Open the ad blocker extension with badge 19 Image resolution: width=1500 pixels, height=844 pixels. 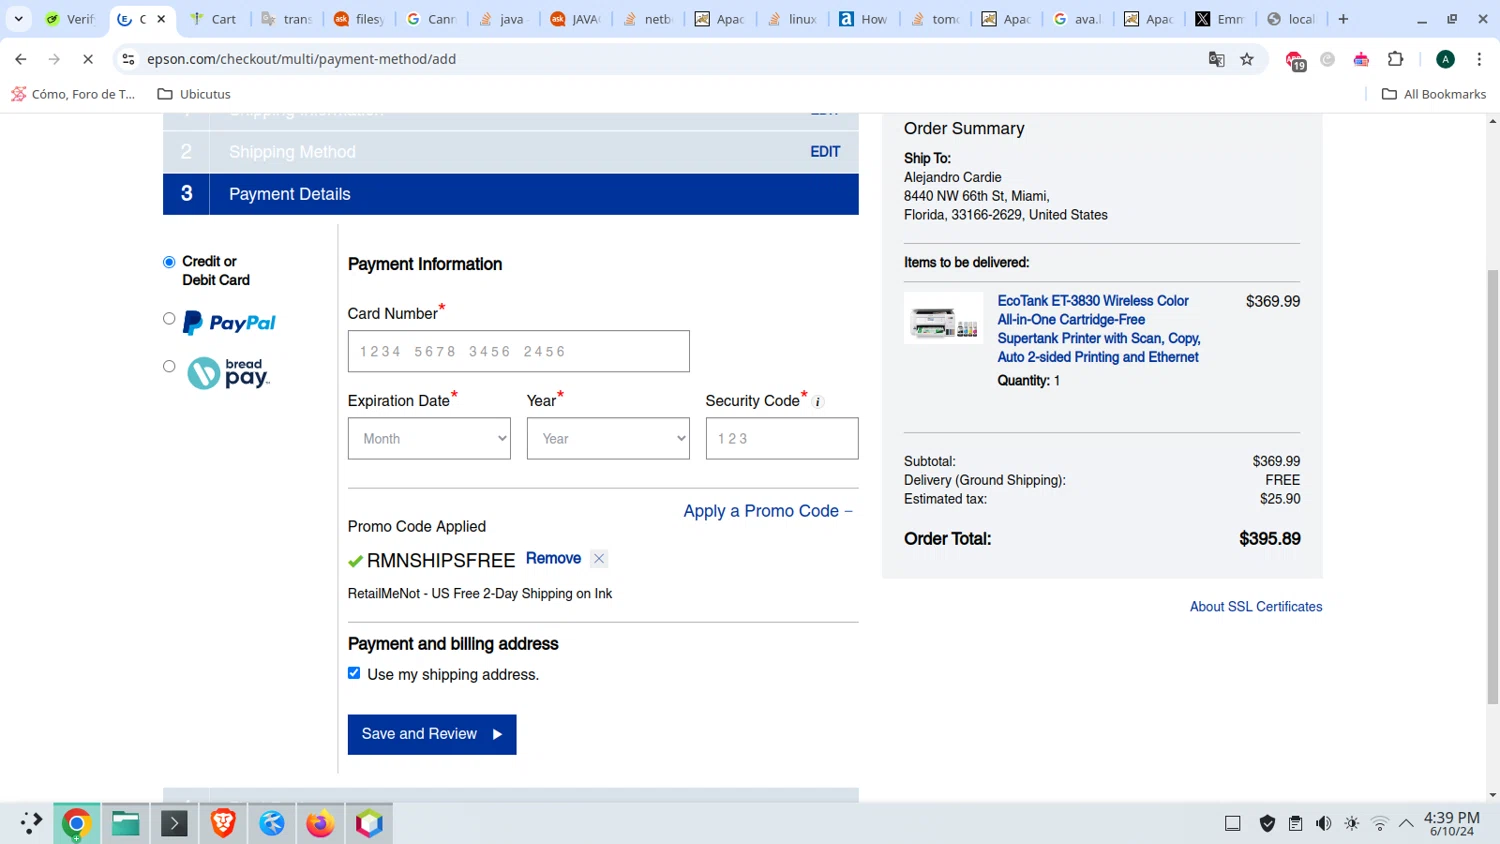coord(1295,60)
